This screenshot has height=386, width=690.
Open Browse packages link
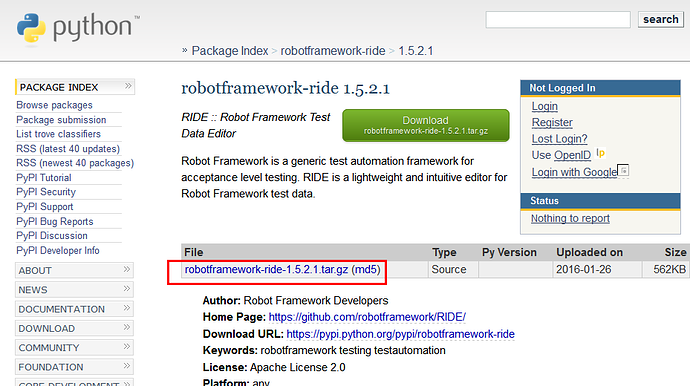pos(55,105)
